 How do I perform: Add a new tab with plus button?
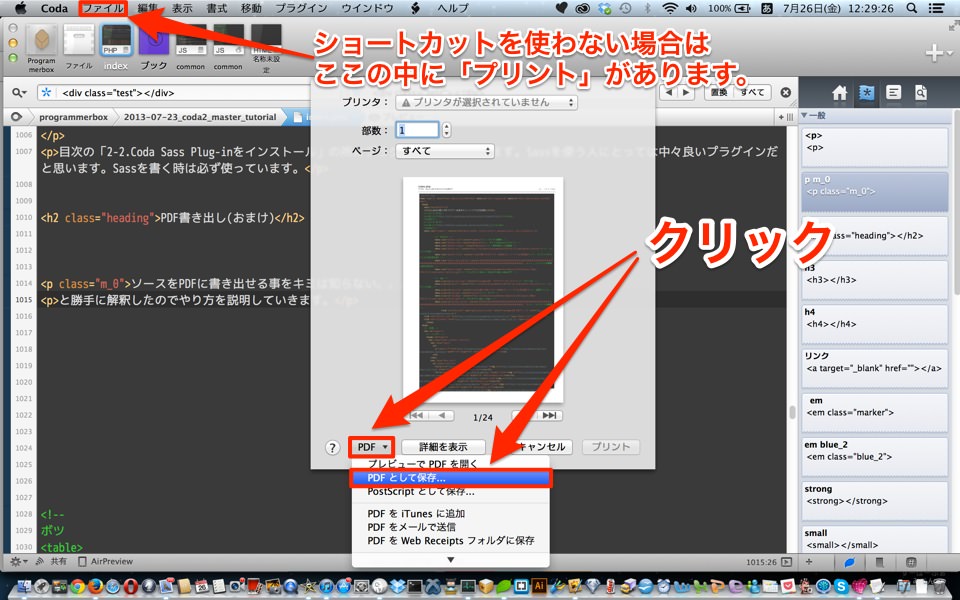click(934, 53)
